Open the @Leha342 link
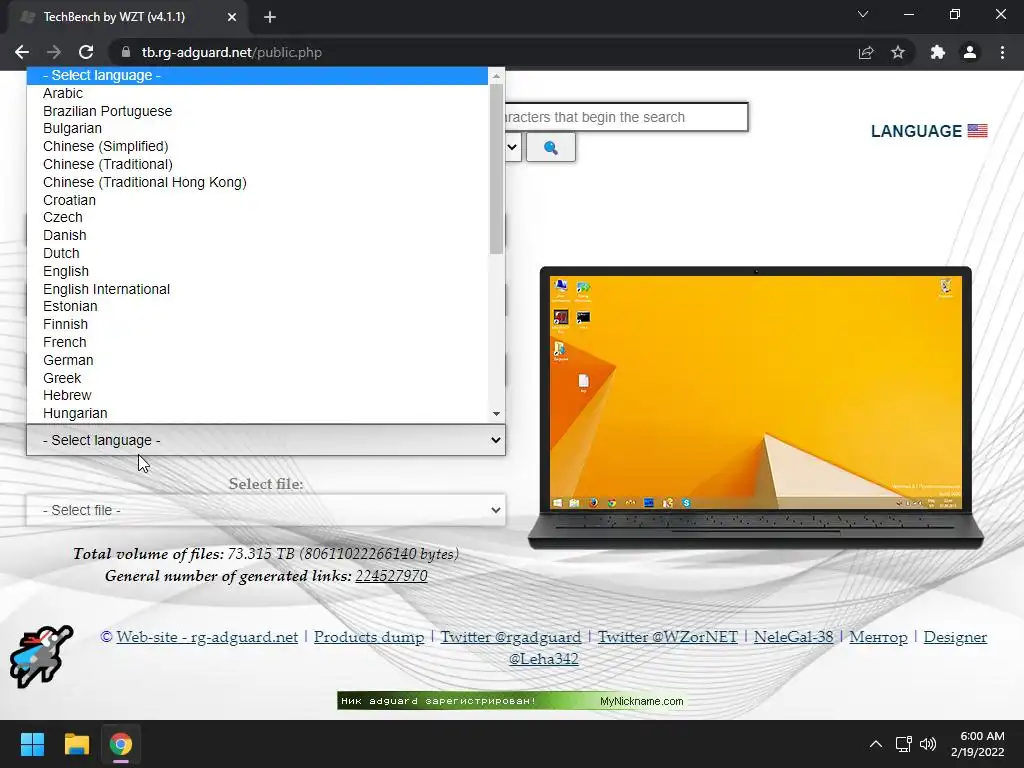This screenshot has height=768, width=1024. 543,659
